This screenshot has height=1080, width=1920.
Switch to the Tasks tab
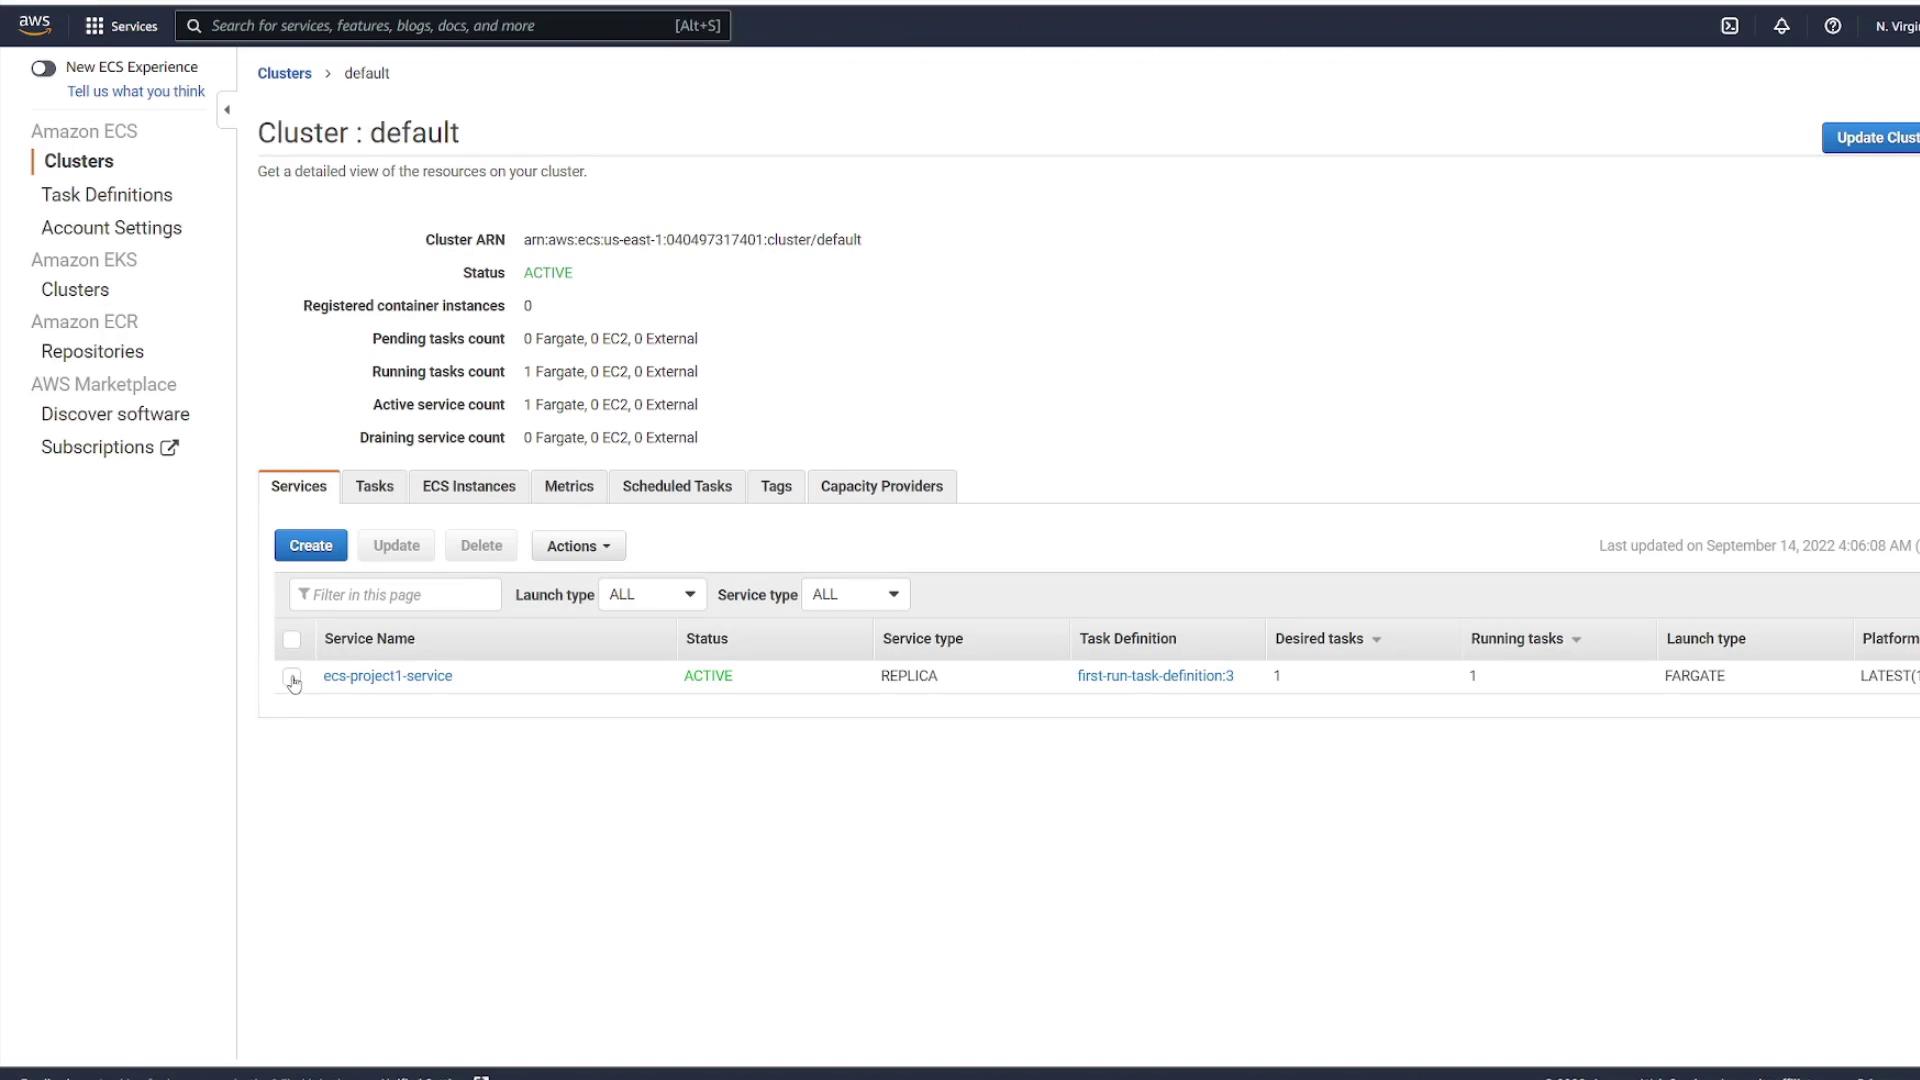point(374,487)
